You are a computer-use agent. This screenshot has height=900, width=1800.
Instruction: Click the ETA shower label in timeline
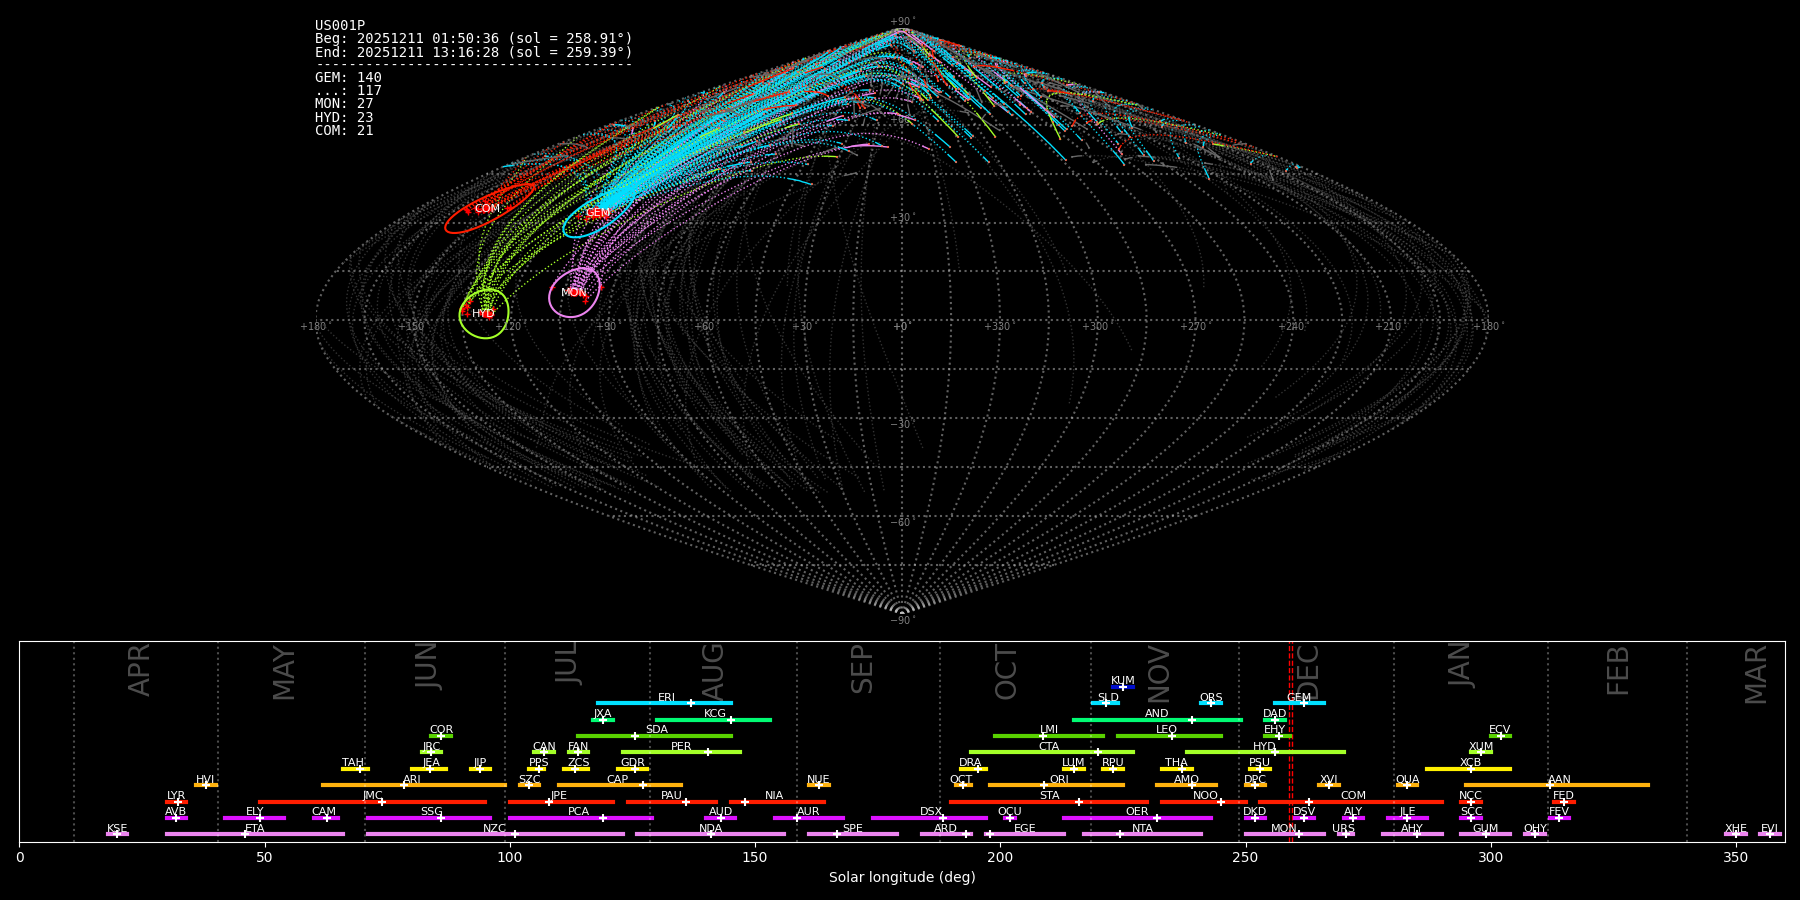pos(255,829)
